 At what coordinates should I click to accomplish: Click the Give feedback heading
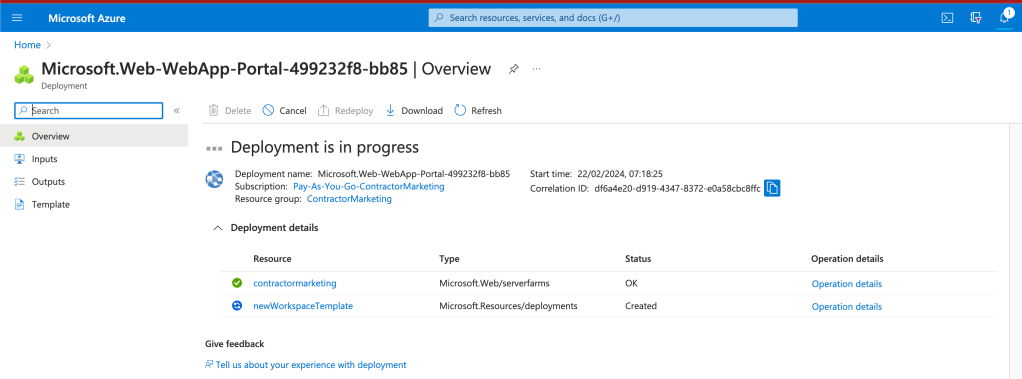(x=235, y=344)
